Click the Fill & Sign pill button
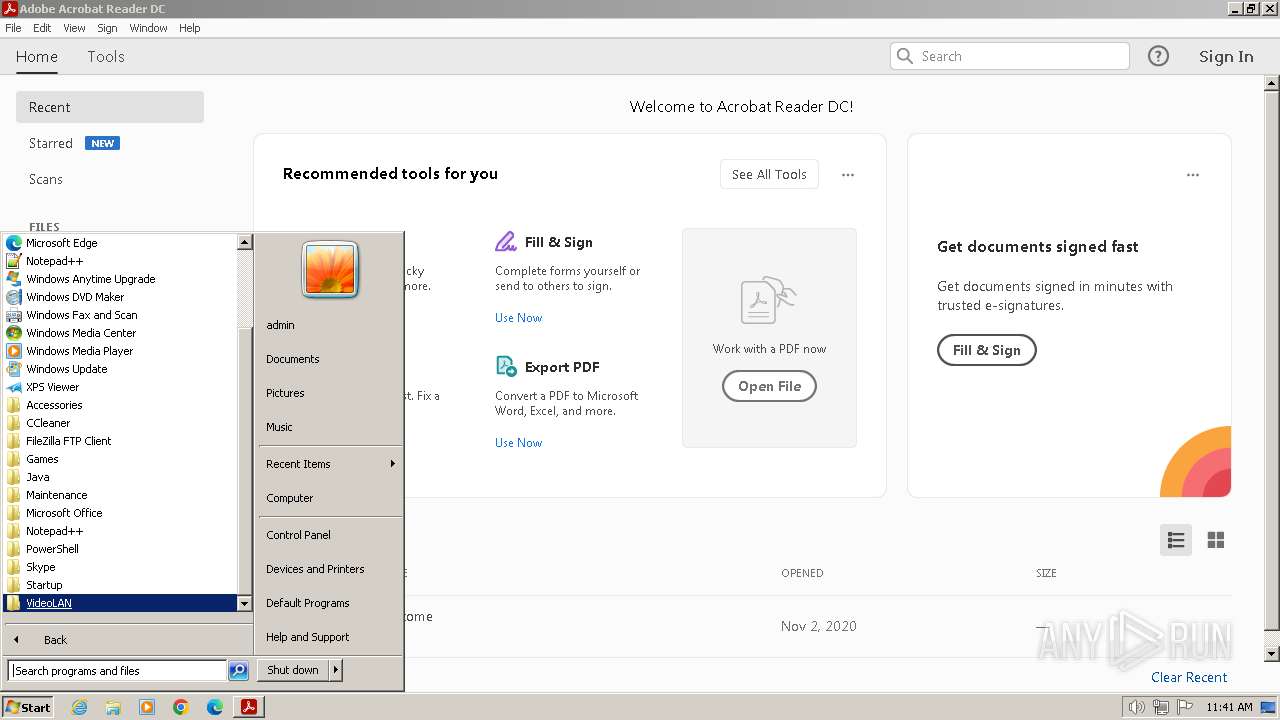This screenshot has width=1280, height=720. tap(986, 350)
